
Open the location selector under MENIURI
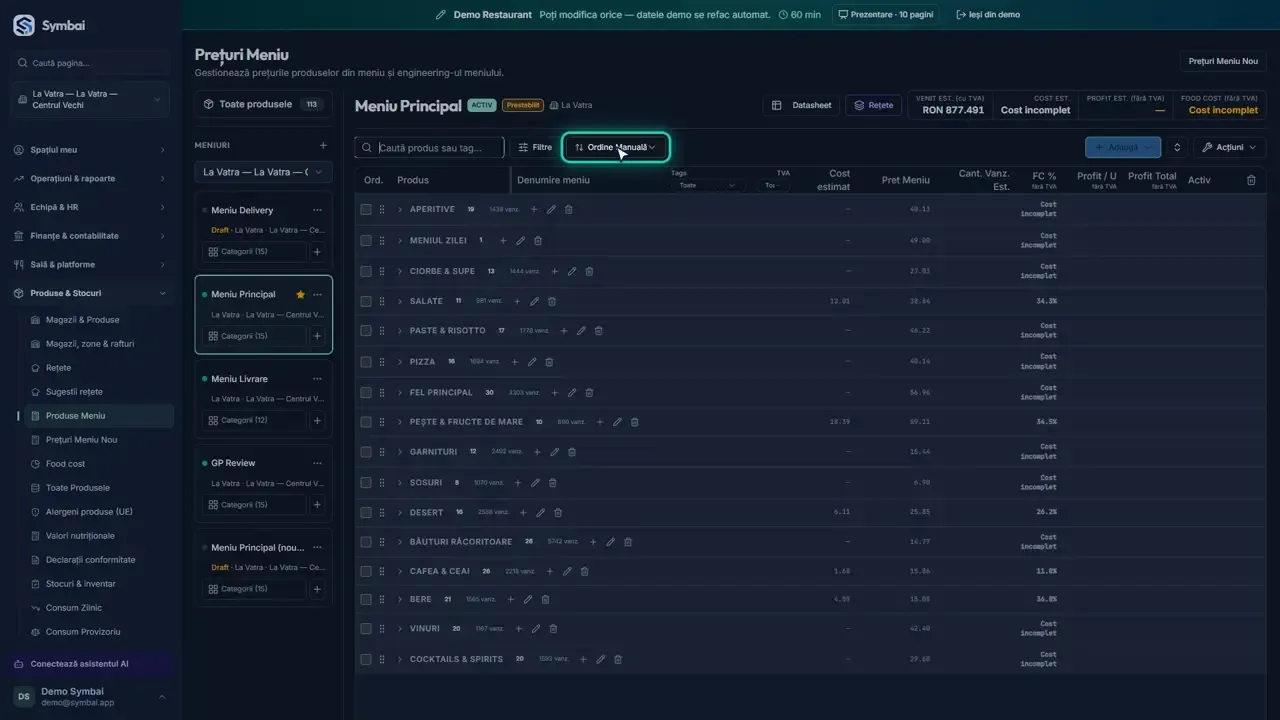pyautogui.click(x=263, y=172)
